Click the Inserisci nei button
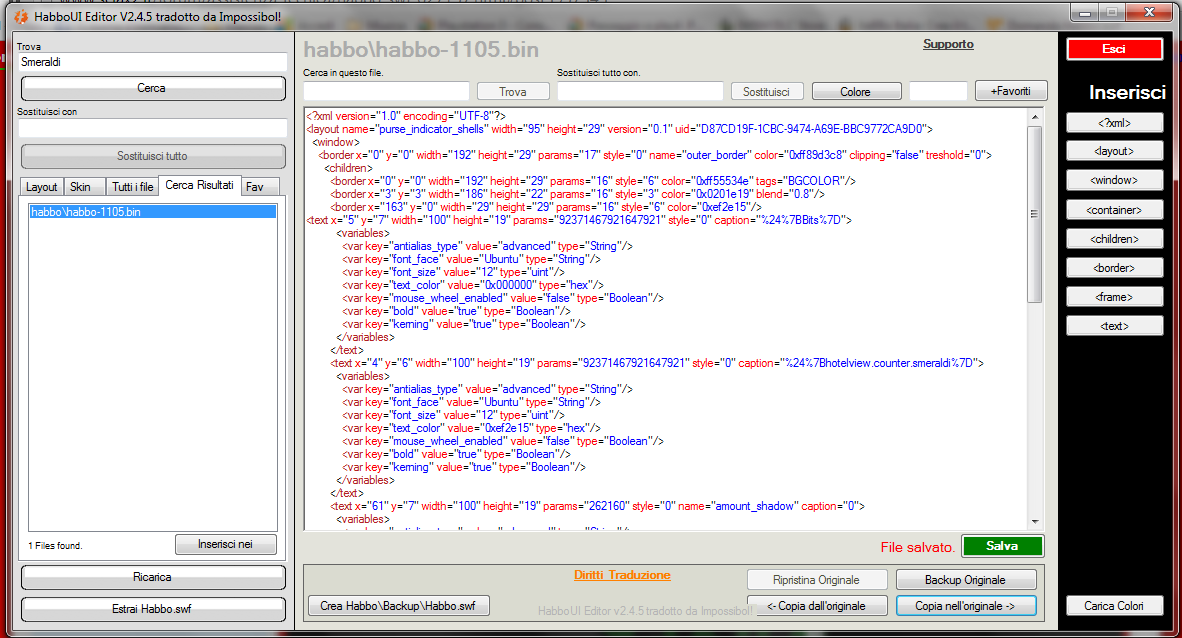The image size is (1182, 638). (x=225, y=544)
